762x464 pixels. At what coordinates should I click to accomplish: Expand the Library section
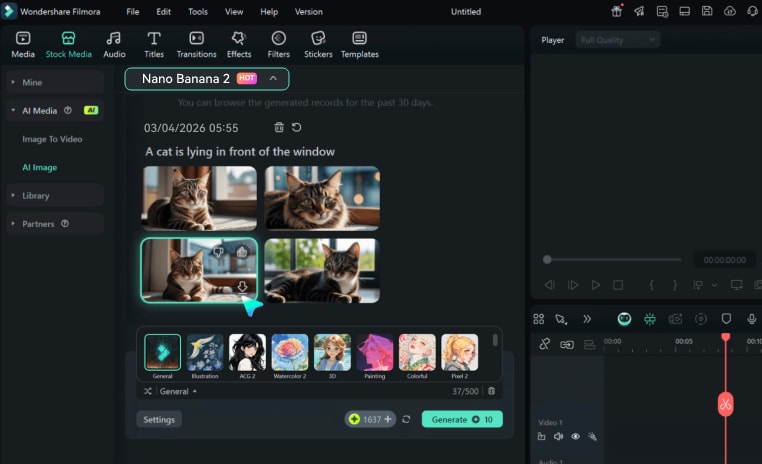(55, 196)
